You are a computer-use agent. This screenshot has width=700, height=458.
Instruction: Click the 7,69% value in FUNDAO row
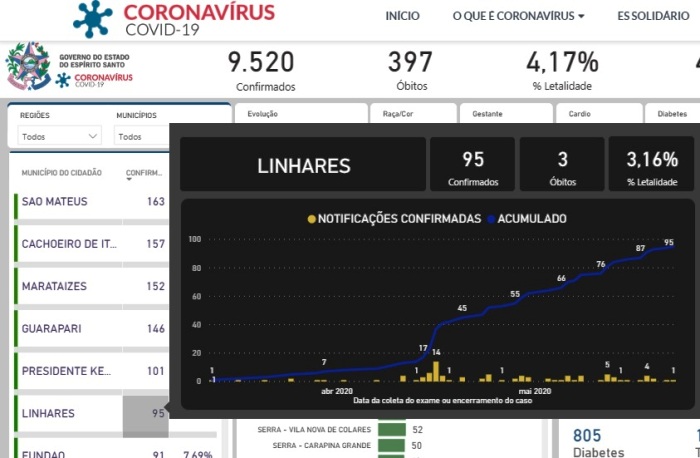pos(197,454)
